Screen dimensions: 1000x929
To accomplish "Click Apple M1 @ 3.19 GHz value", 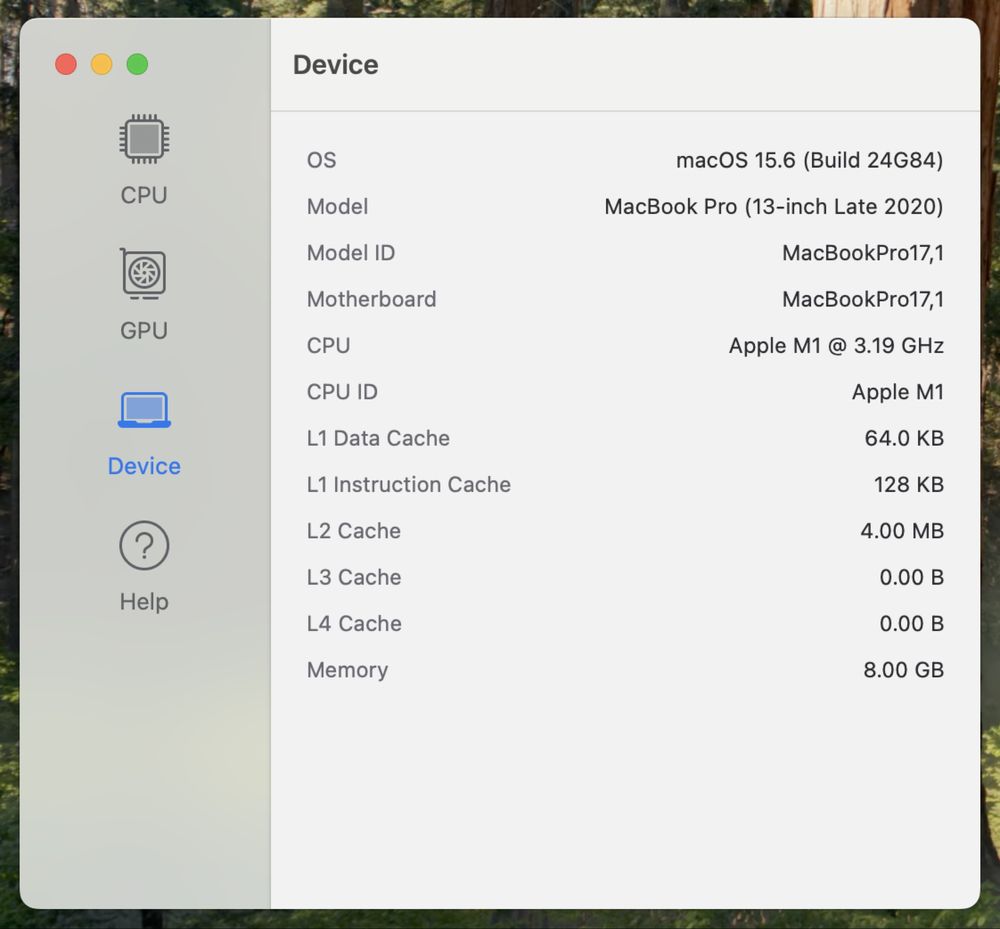I will tap(836, 346).
